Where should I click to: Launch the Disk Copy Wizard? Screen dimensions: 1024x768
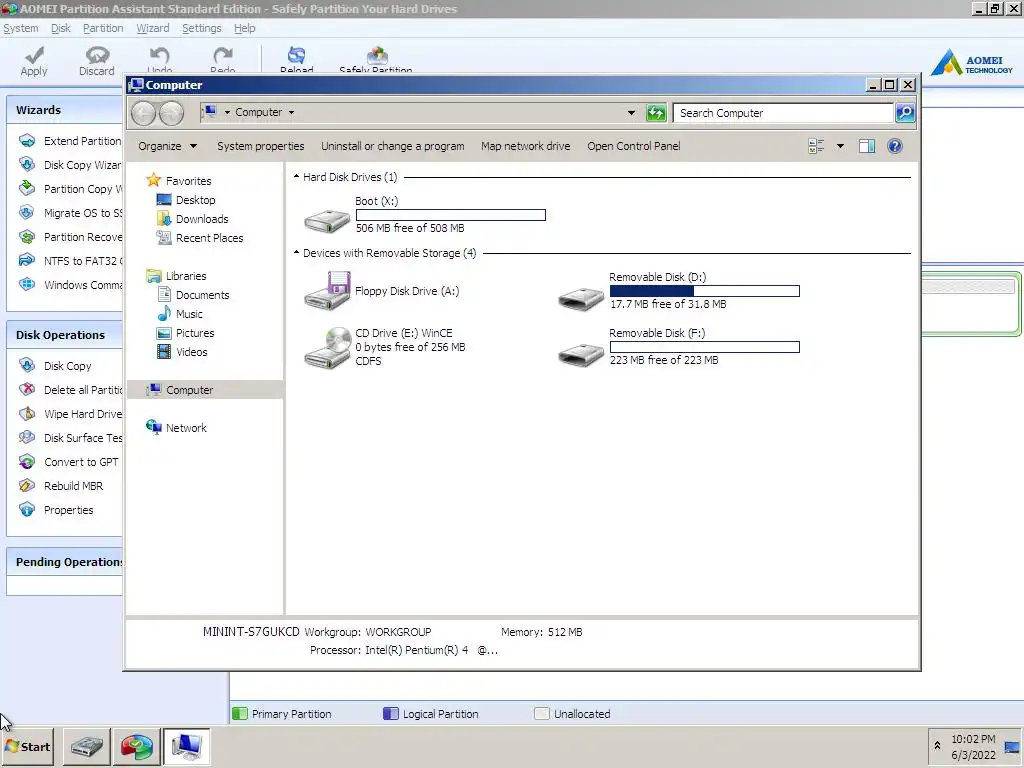click(x=70, y=165)
